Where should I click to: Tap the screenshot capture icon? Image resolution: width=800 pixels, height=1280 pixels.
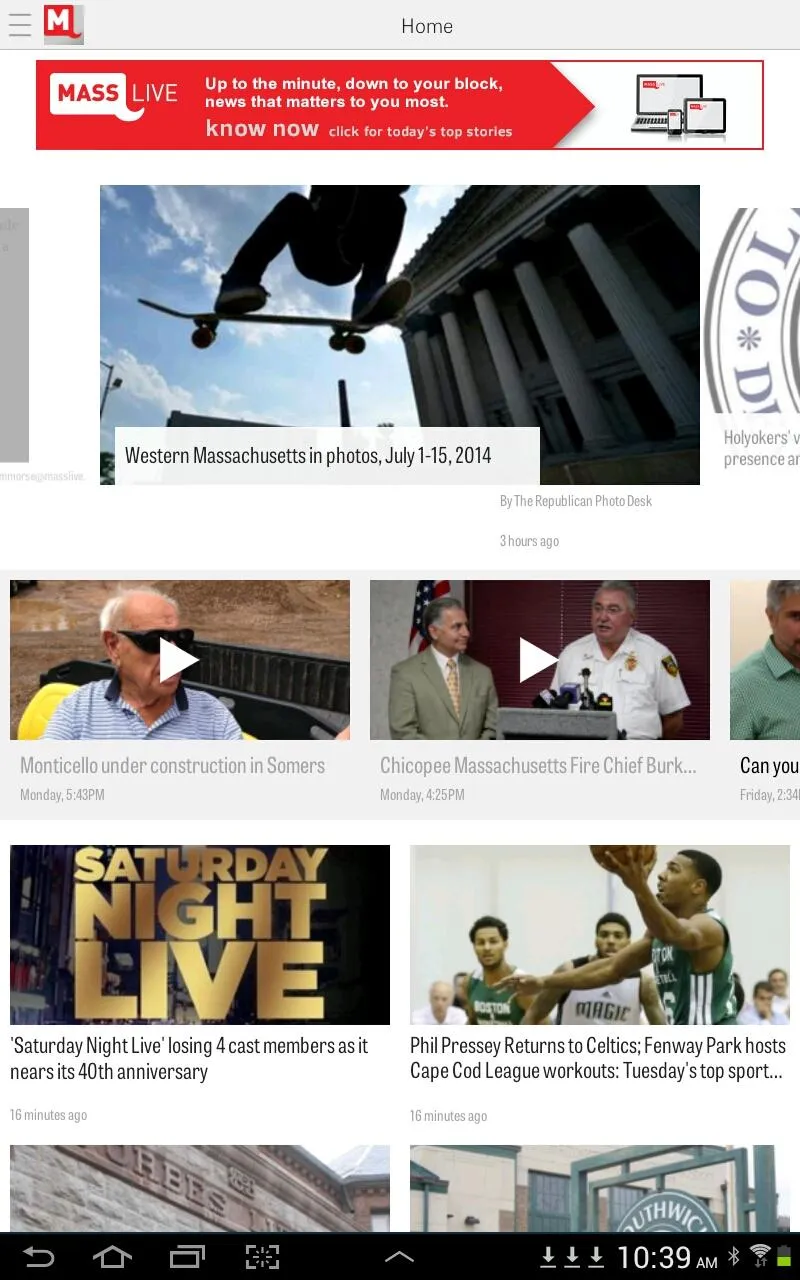point(262,1257)
